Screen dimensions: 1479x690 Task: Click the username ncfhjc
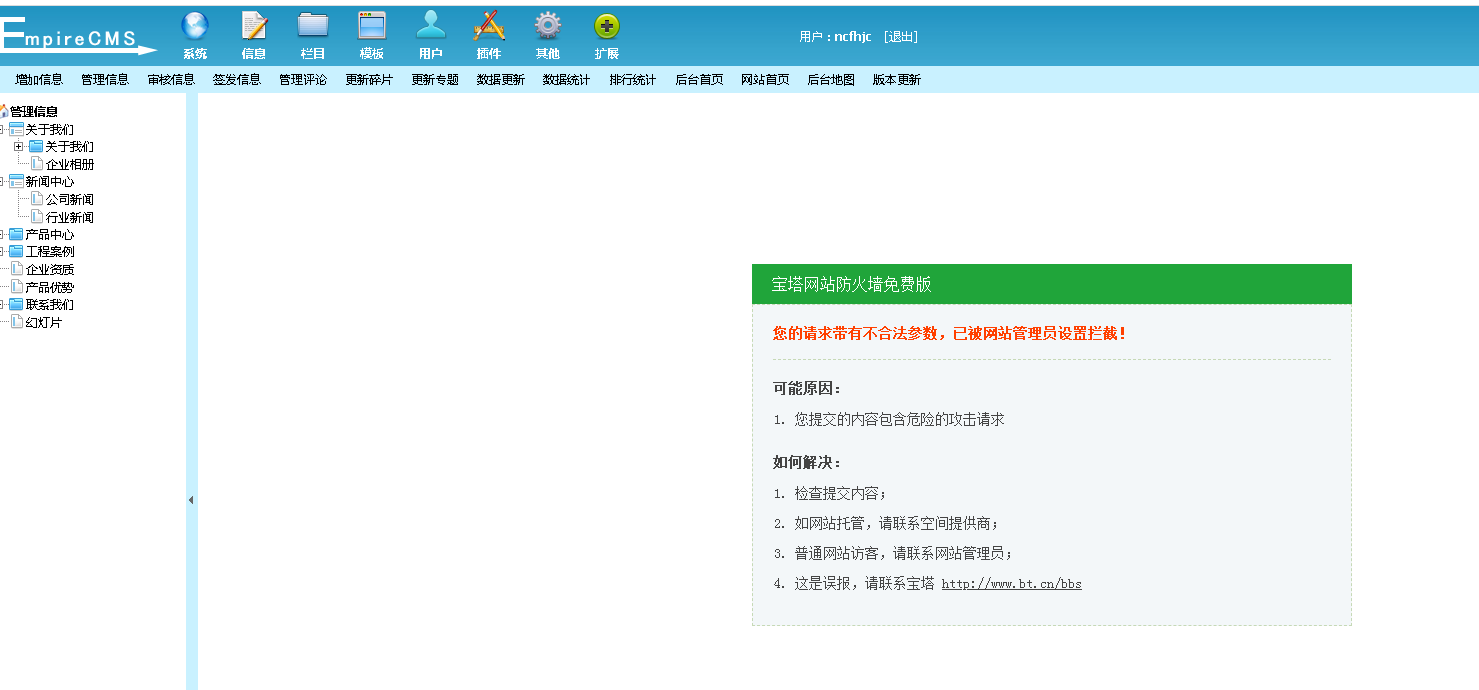pos(853,36)
